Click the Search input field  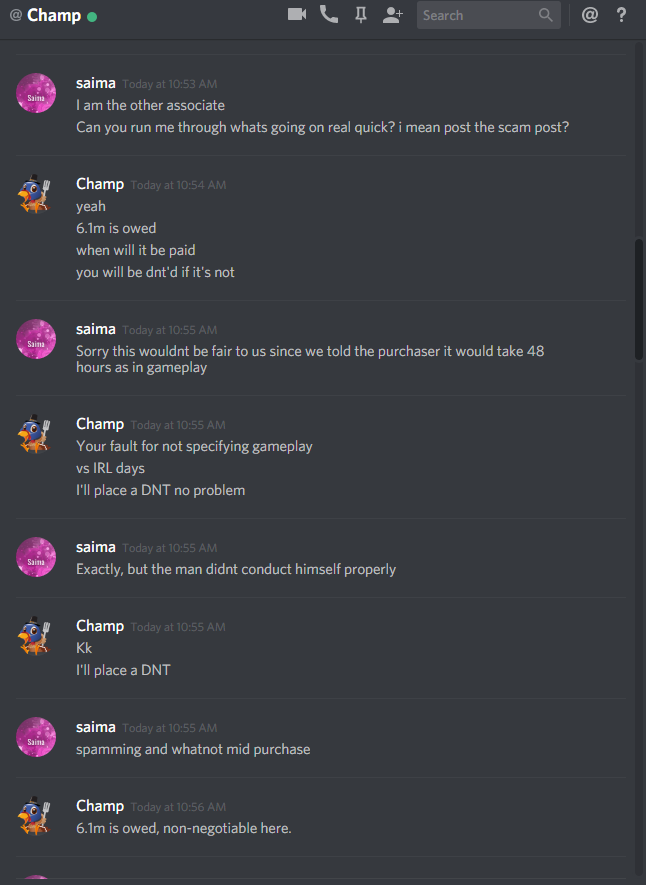[489, 15]
